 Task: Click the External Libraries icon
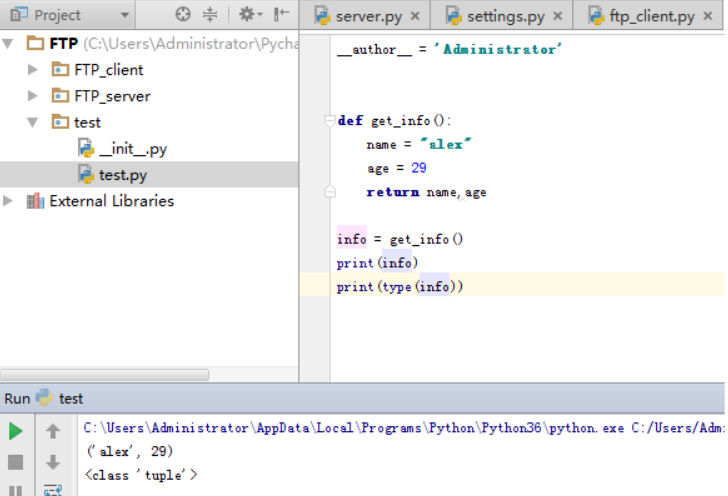pyautogui.click(x=35, y=201)
